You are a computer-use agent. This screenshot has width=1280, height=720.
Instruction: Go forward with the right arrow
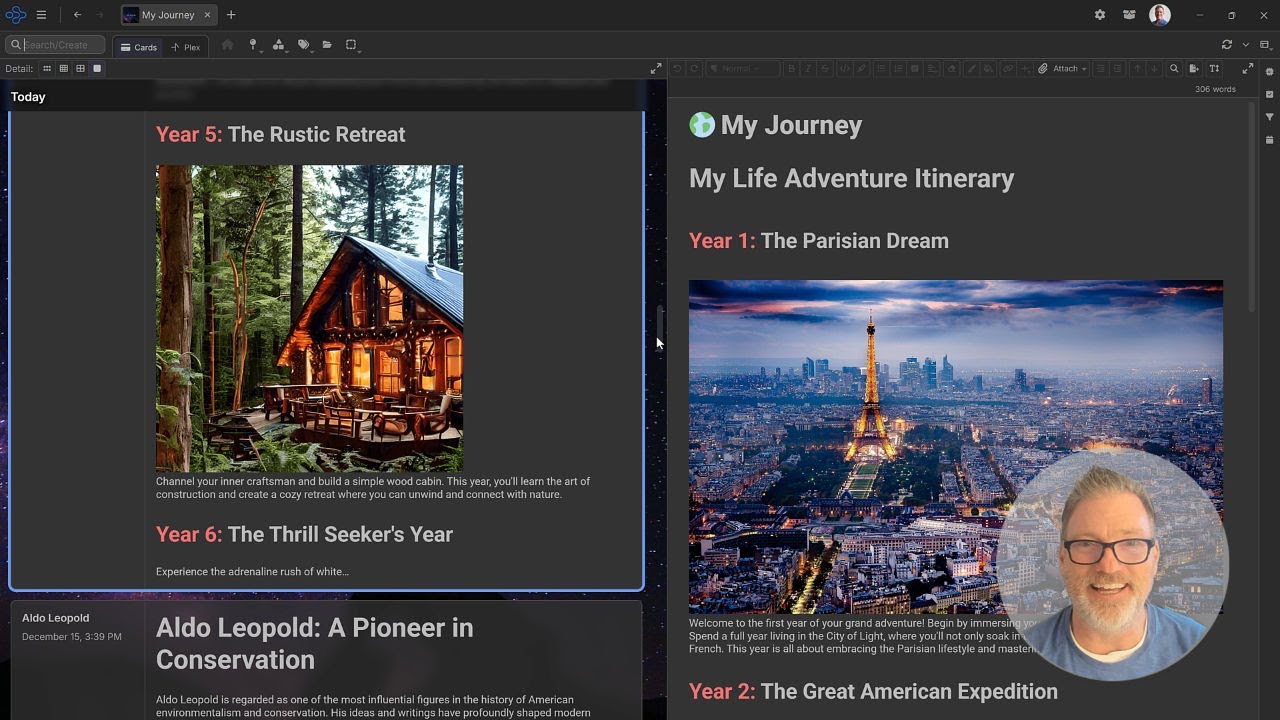click(x=99, y=15)
